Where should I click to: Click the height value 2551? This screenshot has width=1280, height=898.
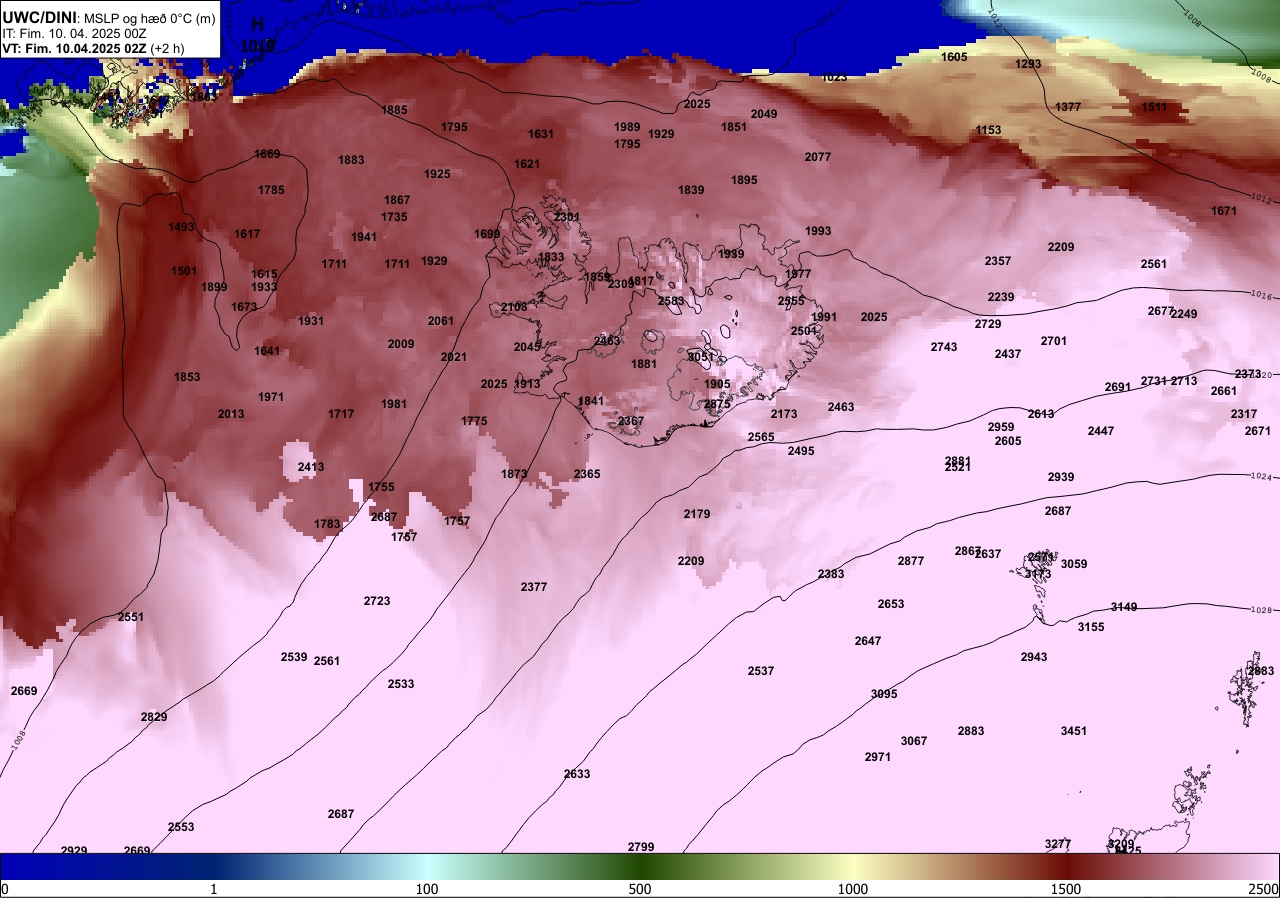[x=131, y=617]
